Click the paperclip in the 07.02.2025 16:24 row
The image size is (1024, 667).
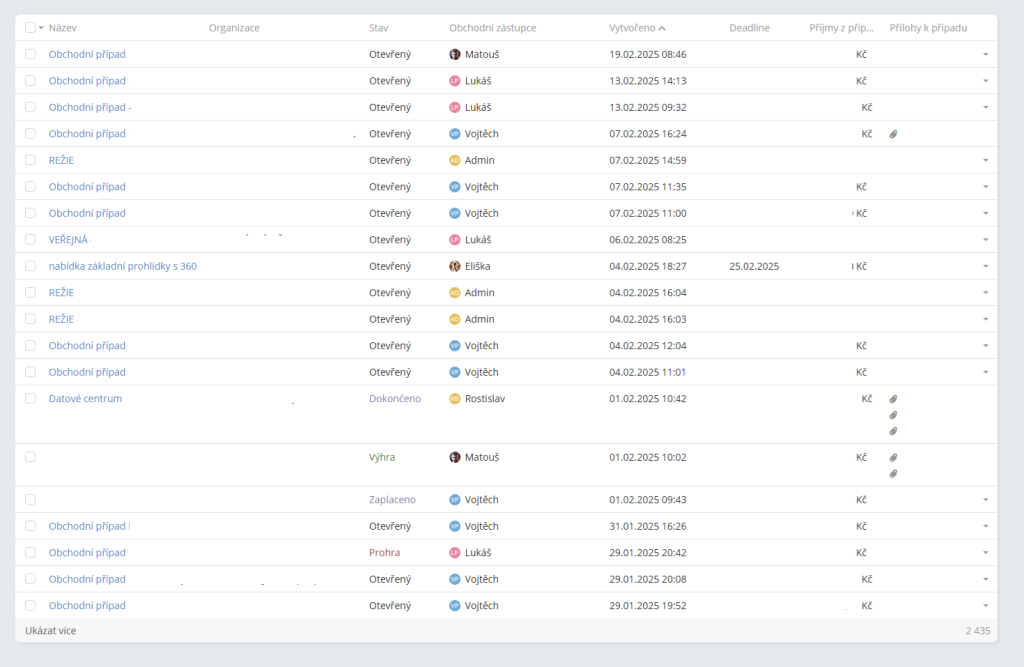point(893,134)
